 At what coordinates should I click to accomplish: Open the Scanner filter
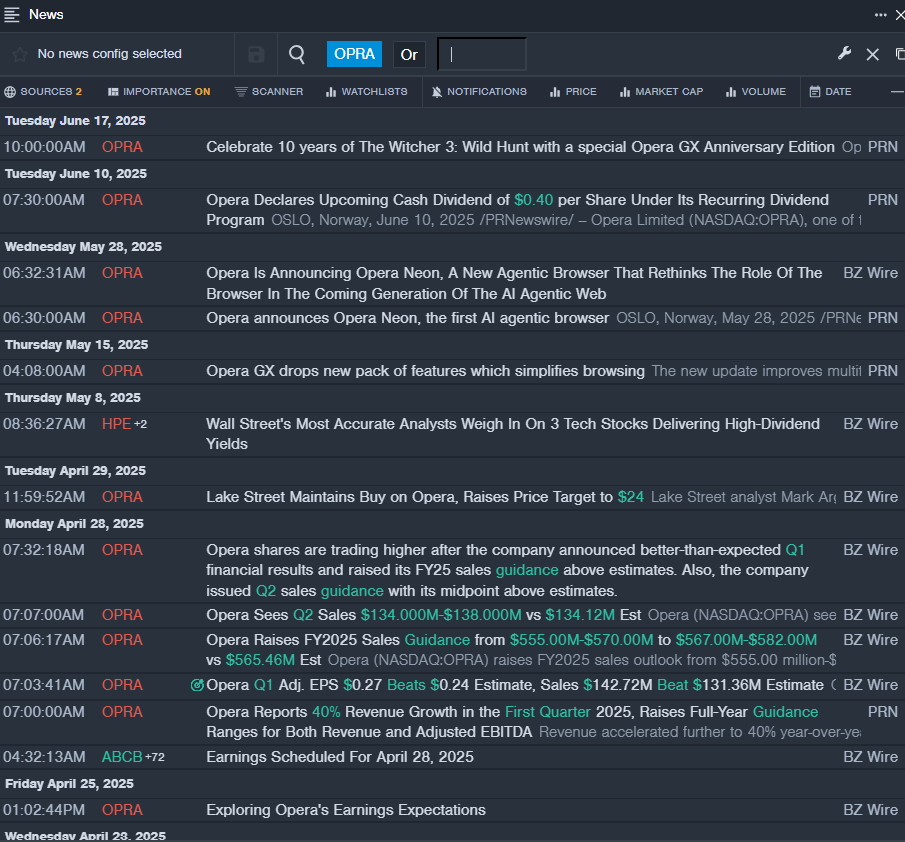pyautogui.click(x=269, y=92)
